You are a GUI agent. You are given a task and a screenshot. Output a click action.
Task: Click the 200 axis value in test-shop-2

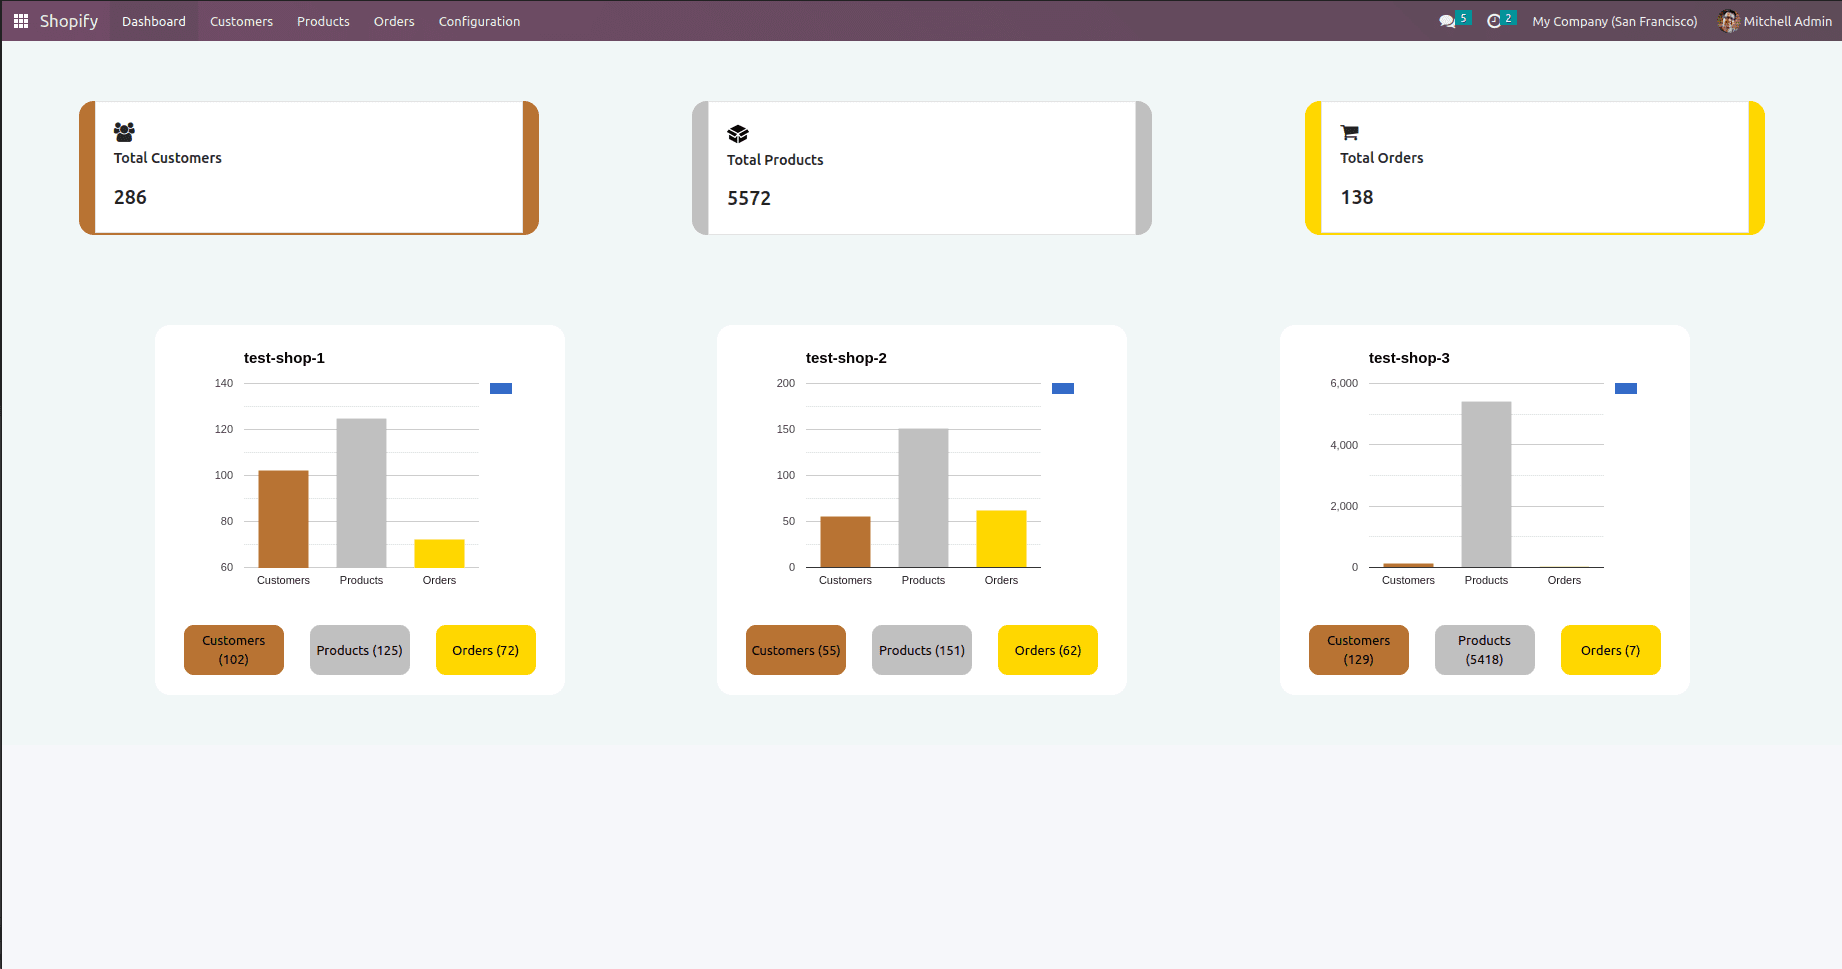click(x=786, y=383)
